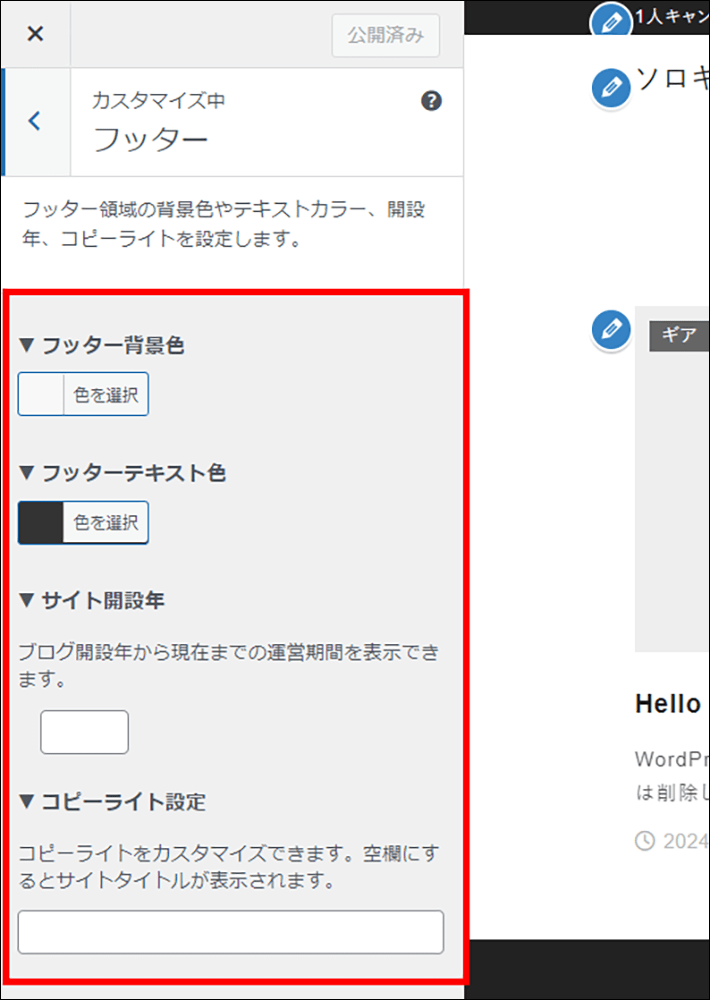Focus the サイト開設年 year input field
Image resolution: width=710 pixels, height=1000 pixels.
pyautogui.click(x=84, y=732)
